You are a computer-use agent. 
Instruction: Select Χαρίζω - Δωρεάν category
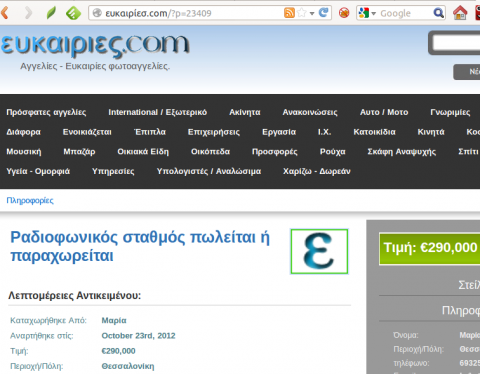click(x=317, y=171)
